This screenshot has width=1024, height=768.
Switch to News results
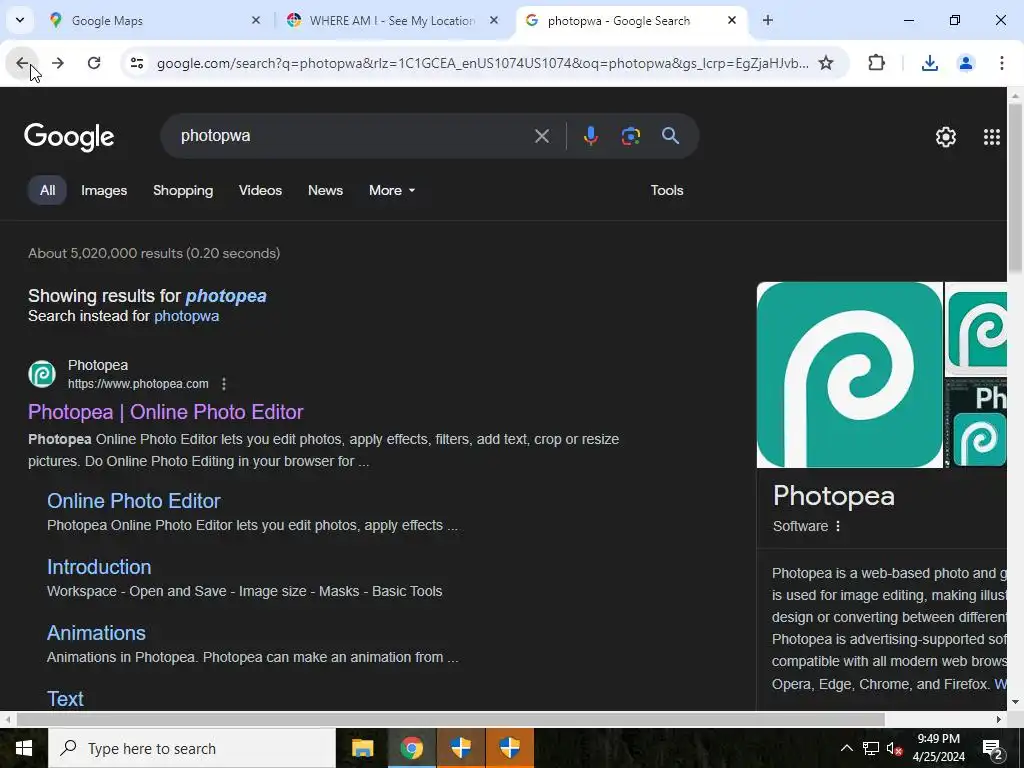point(325,190)
